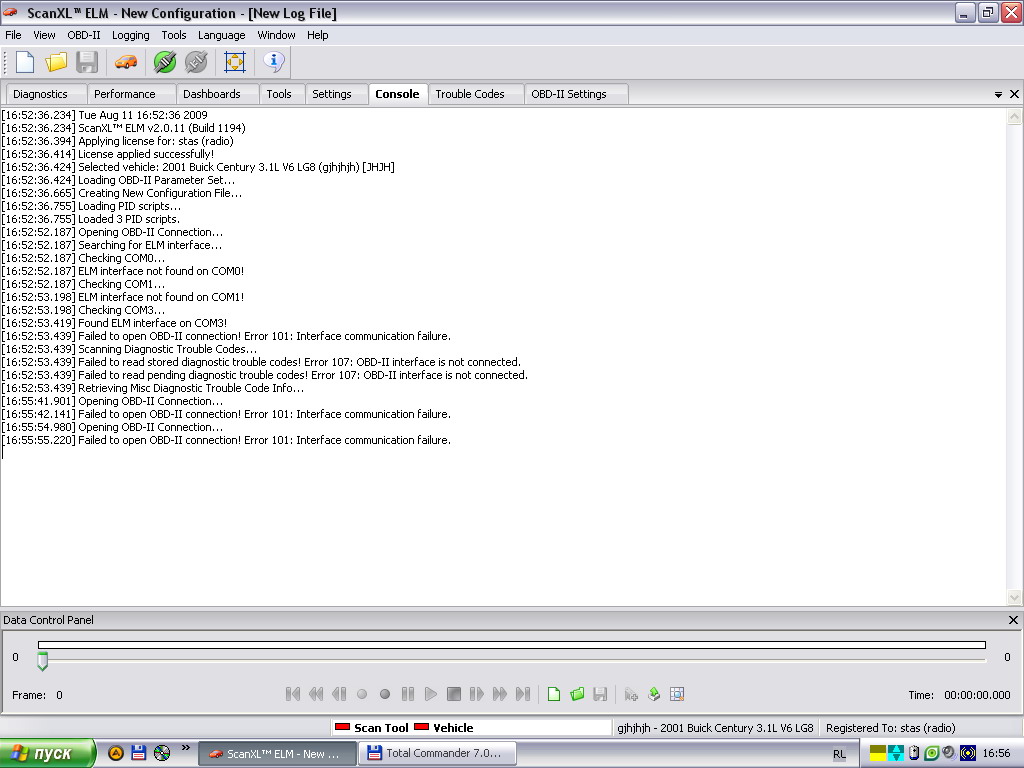Click the Data Control Panel progress bar
Image resolution: width=1024 pixels, height=768 pixels.
tap(512, 645)
